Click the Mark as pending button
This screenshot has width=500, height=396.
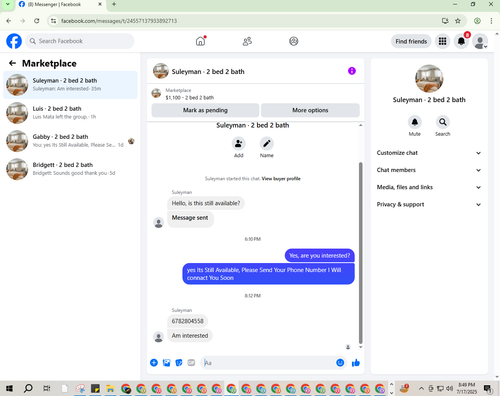[x=205, y=110]
